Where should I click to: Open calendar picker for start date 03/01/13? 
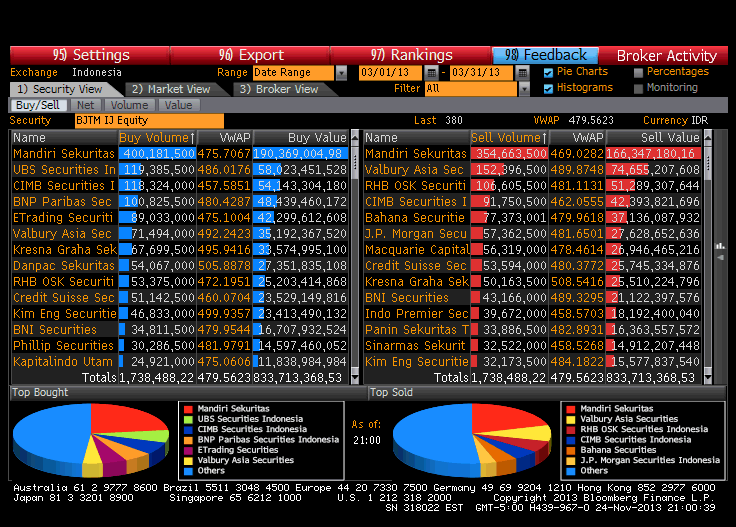pyautogui.click(x=431, y=73)
